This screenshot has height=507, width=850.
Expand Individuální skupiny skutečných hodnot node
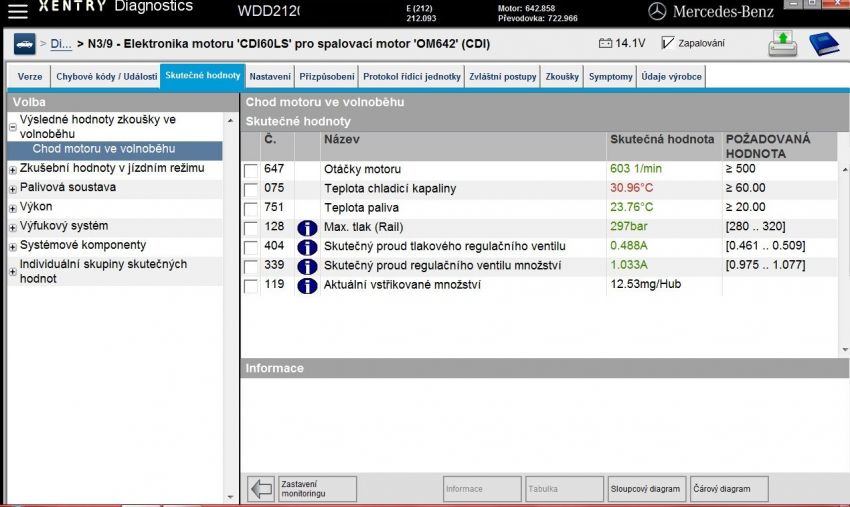[x=12, y=272]
